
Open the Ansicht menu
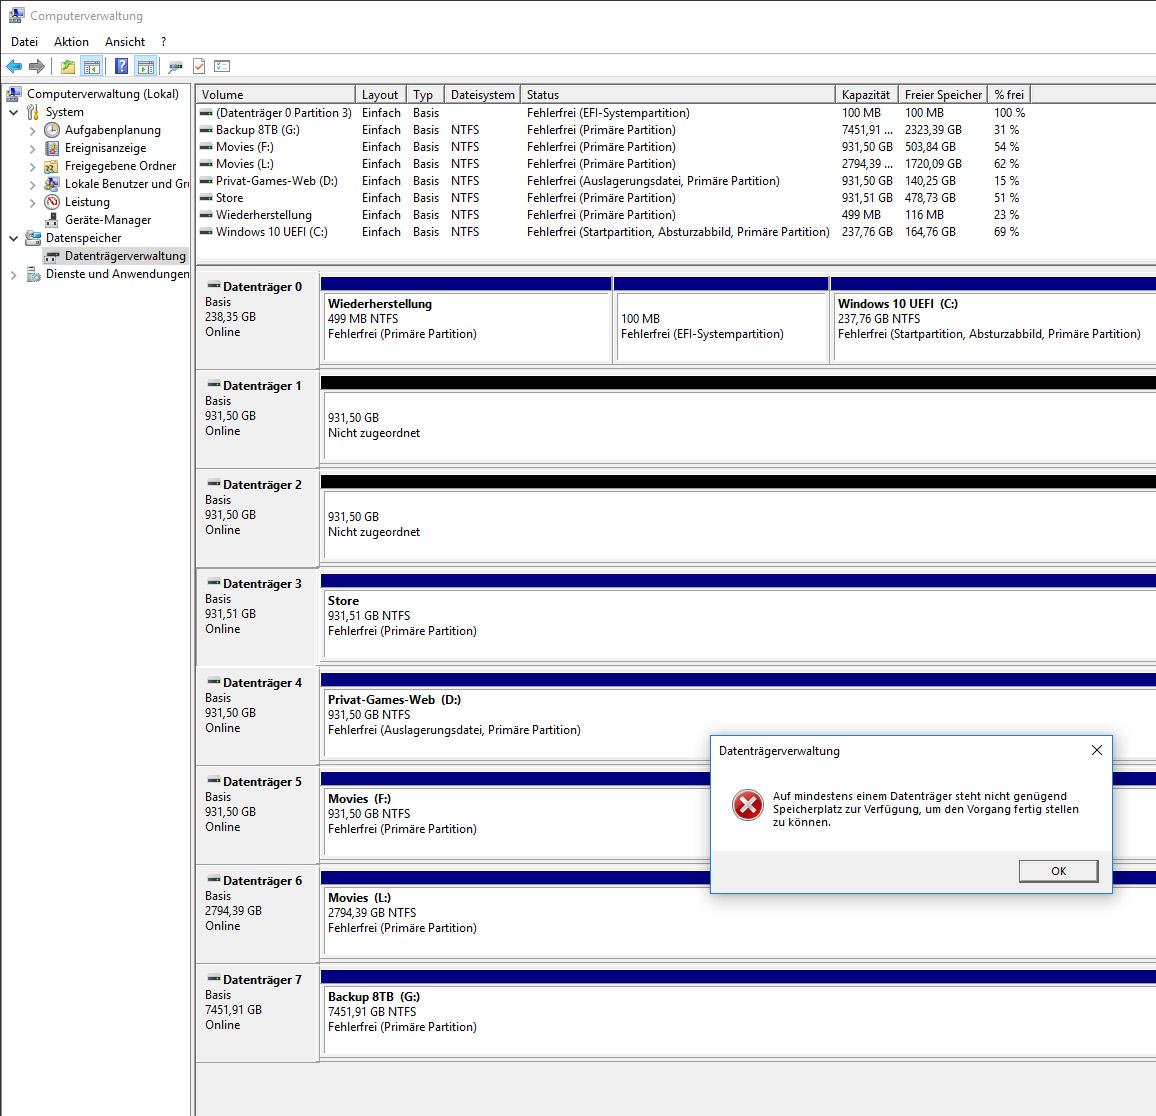[125, 42]
